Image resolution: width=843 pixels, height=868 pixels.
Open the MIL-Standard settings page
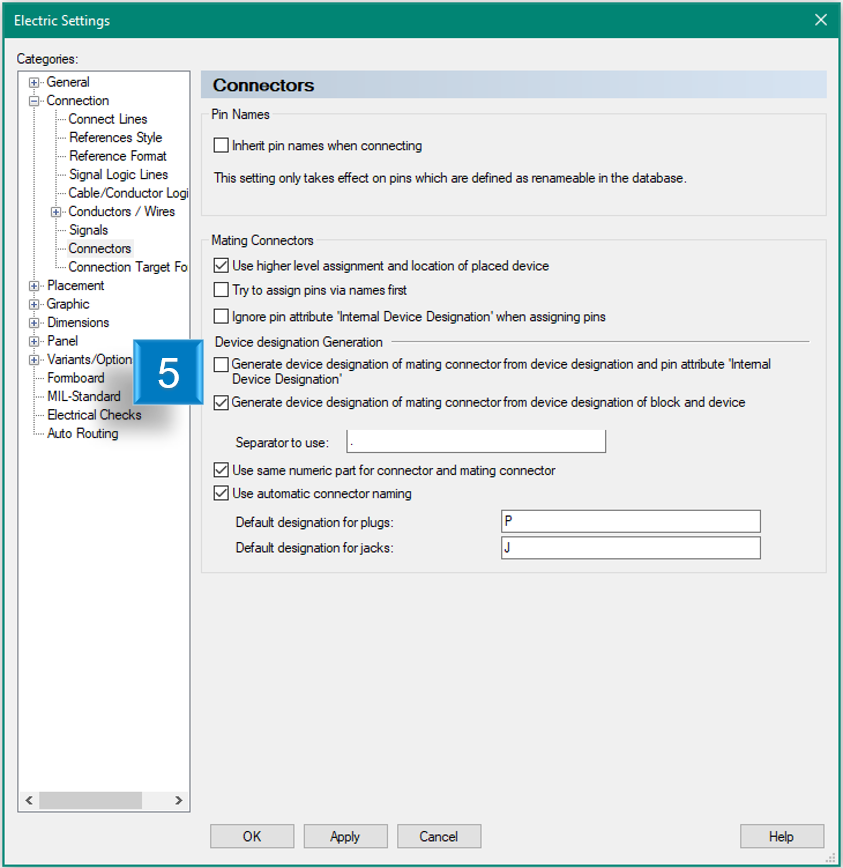point(83,396)
